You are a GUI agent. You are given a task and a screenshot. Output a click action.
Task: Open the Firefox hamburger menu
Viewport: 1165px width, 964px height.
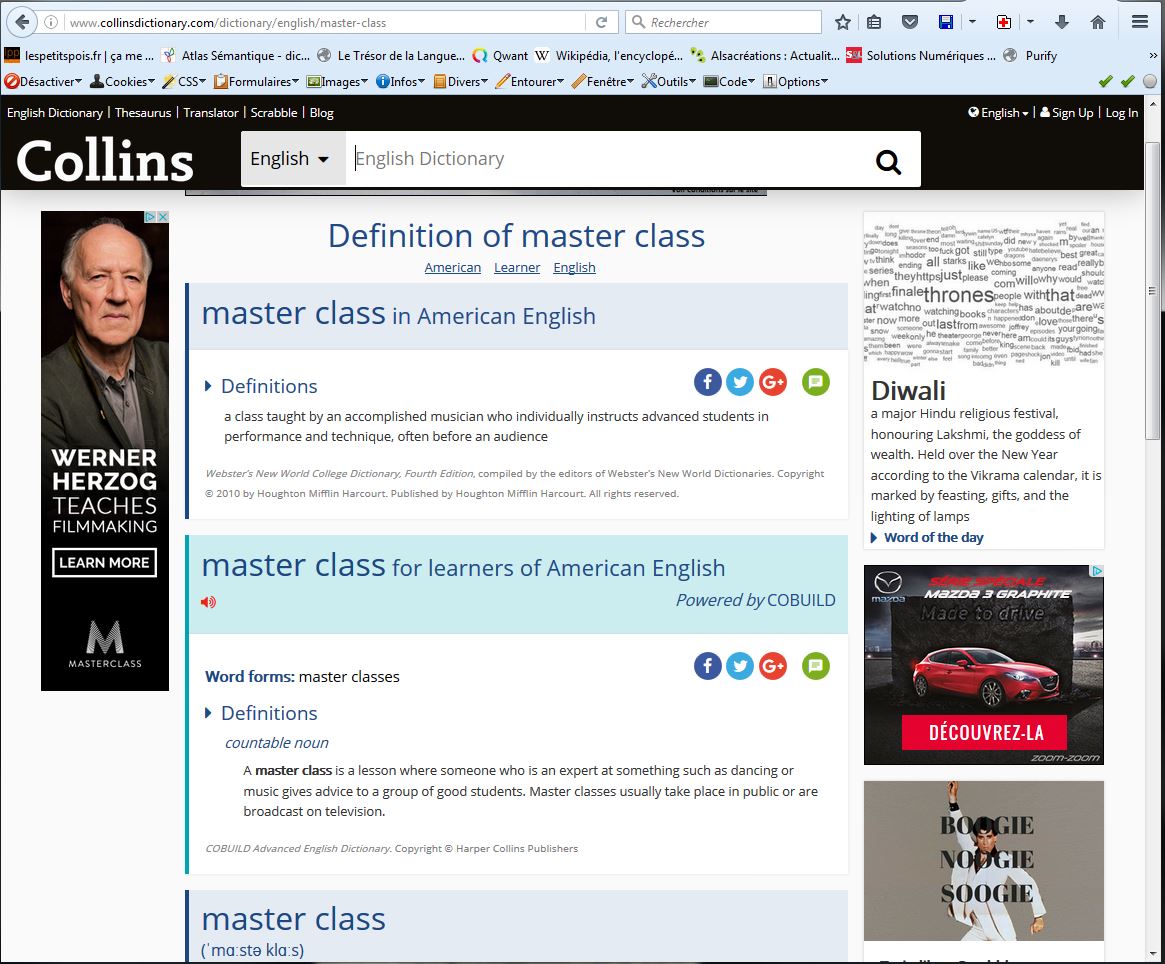pos(1140,22)
